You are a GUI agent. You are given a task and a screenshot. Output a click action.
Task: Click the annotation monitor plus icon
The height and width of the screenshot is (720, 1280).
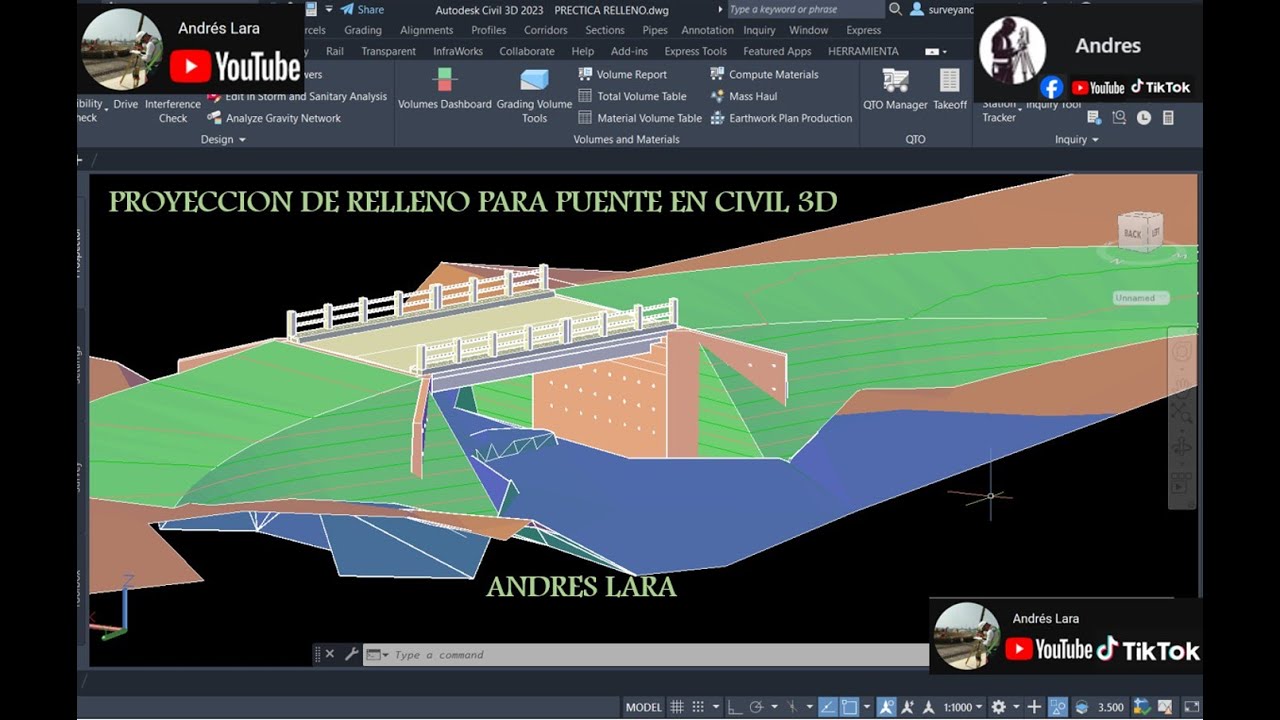coord(1035,707)
